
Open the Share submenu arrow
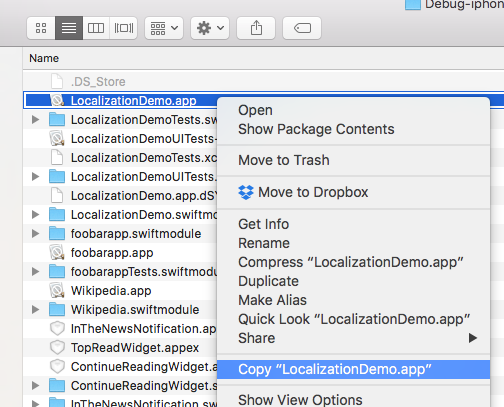point(472,338)
